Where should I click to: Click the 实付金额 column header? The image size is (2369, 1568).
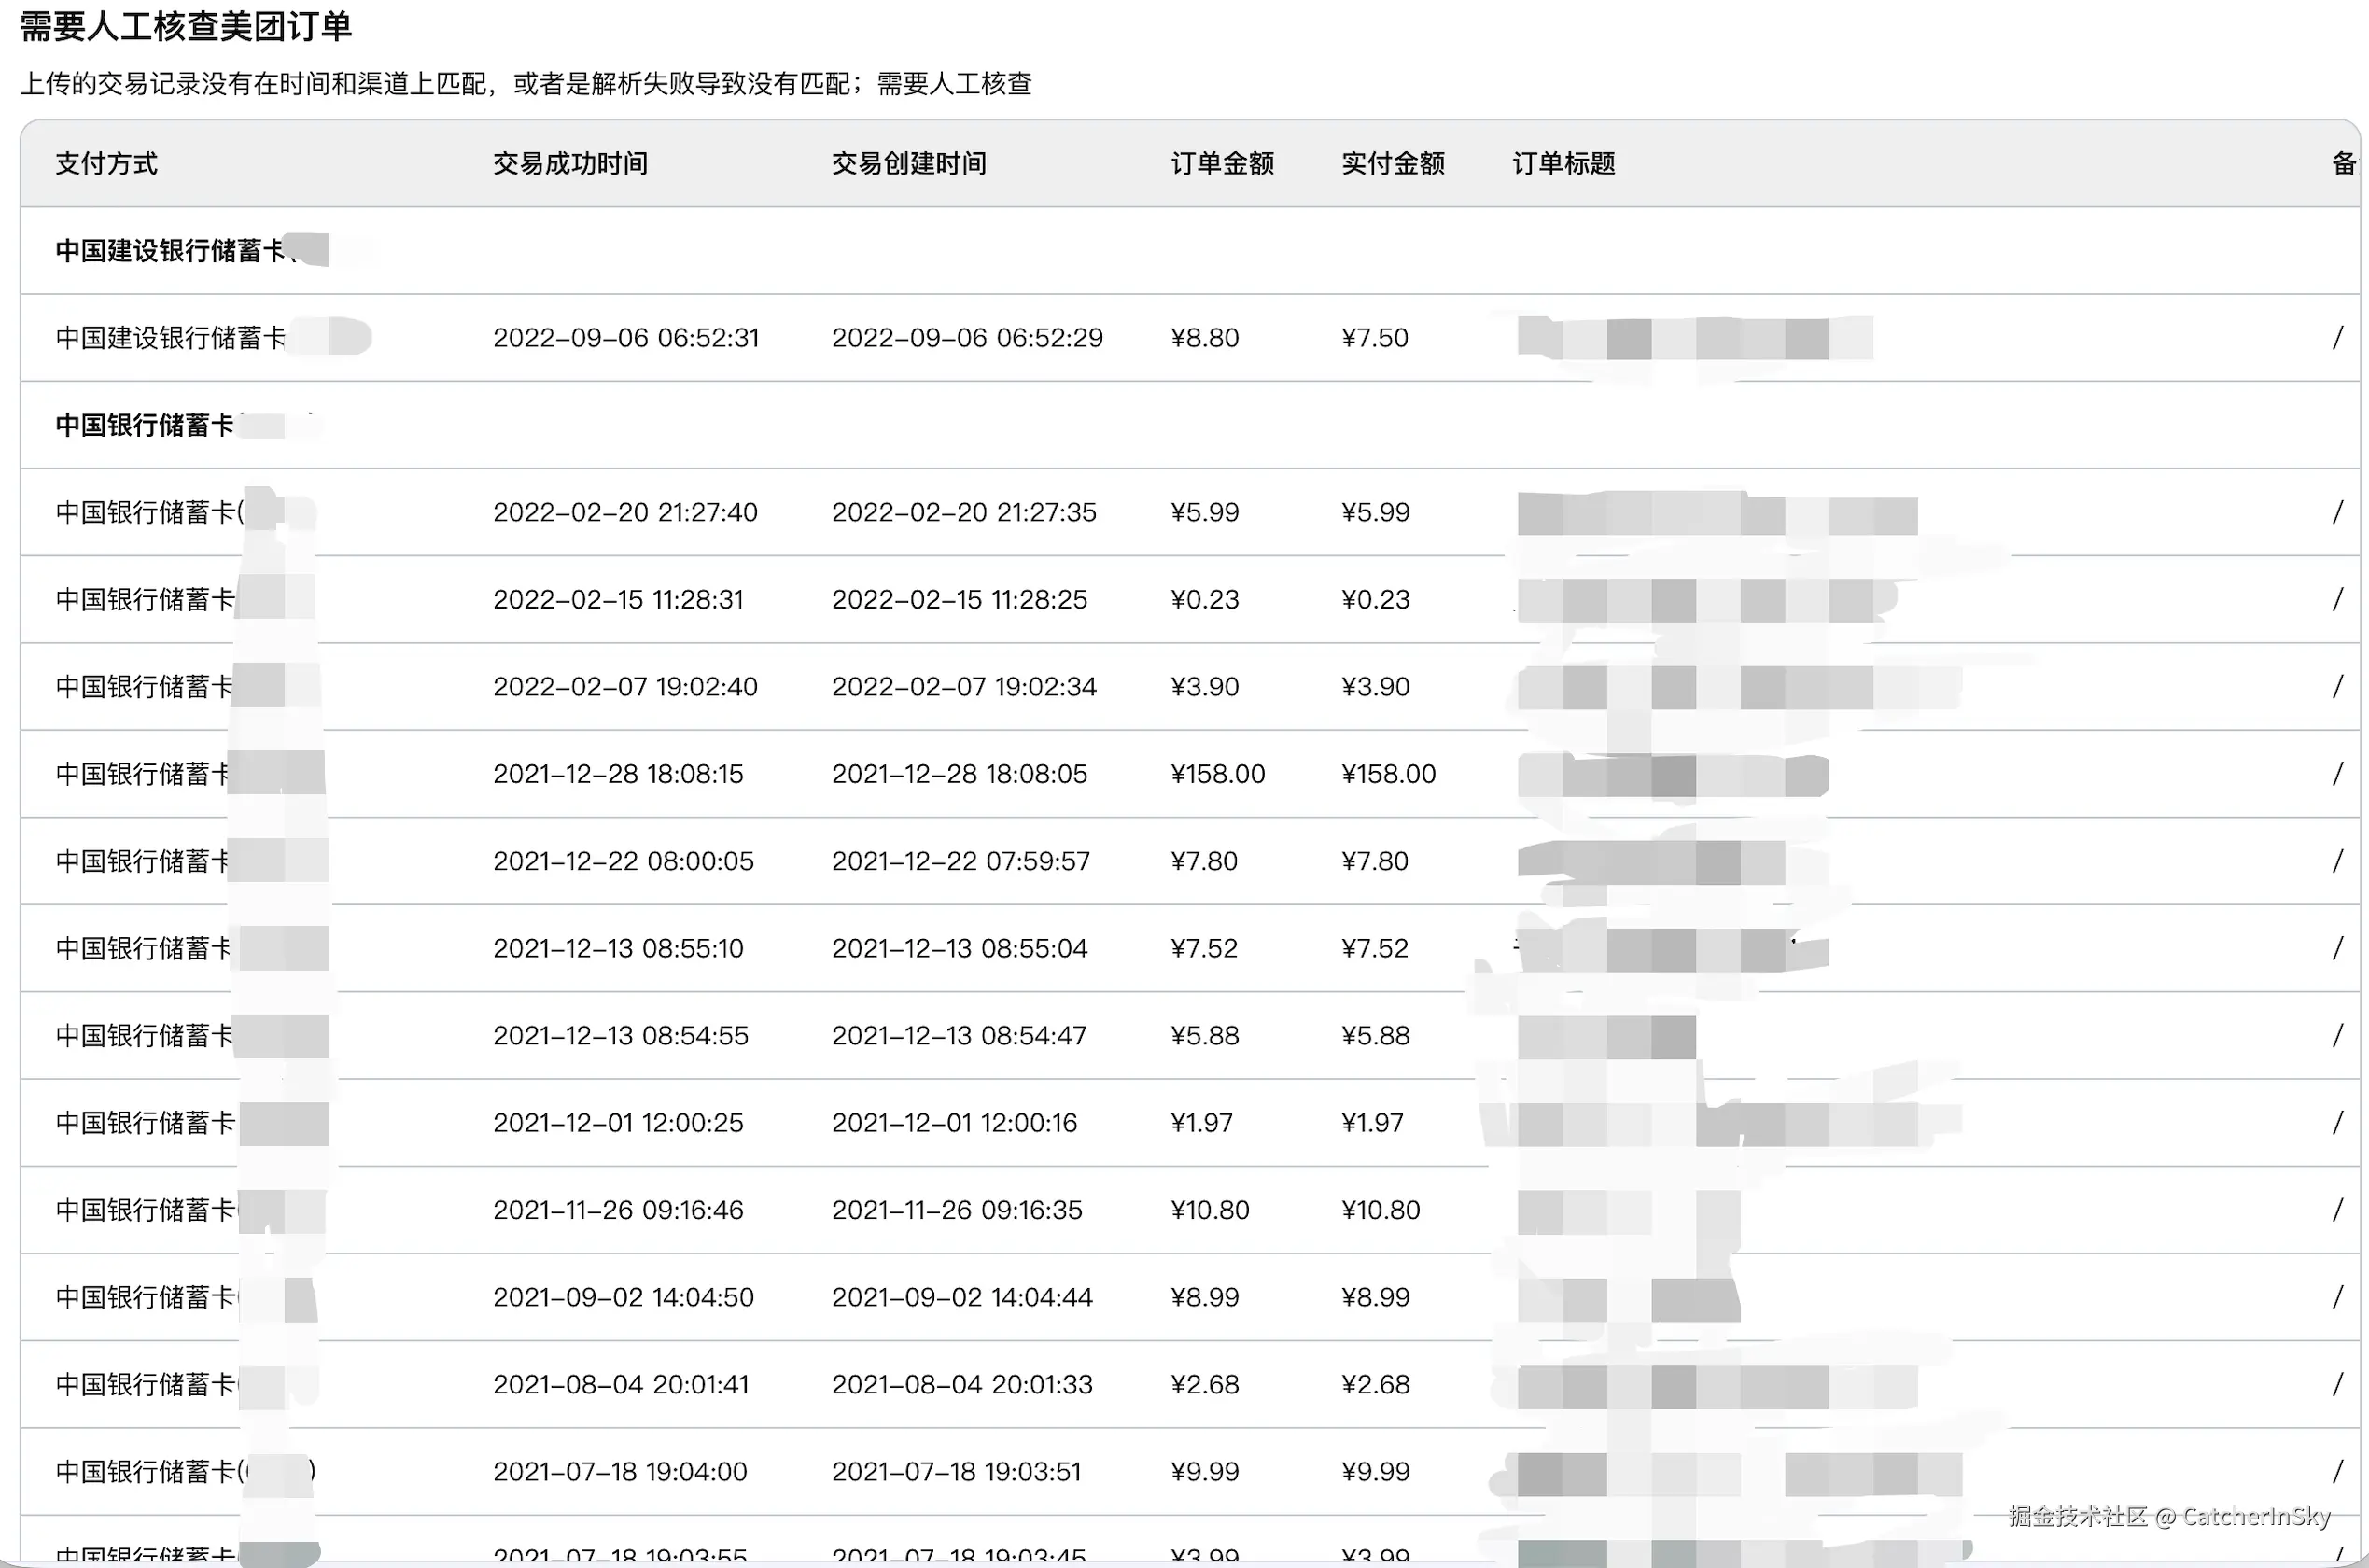1393,163
